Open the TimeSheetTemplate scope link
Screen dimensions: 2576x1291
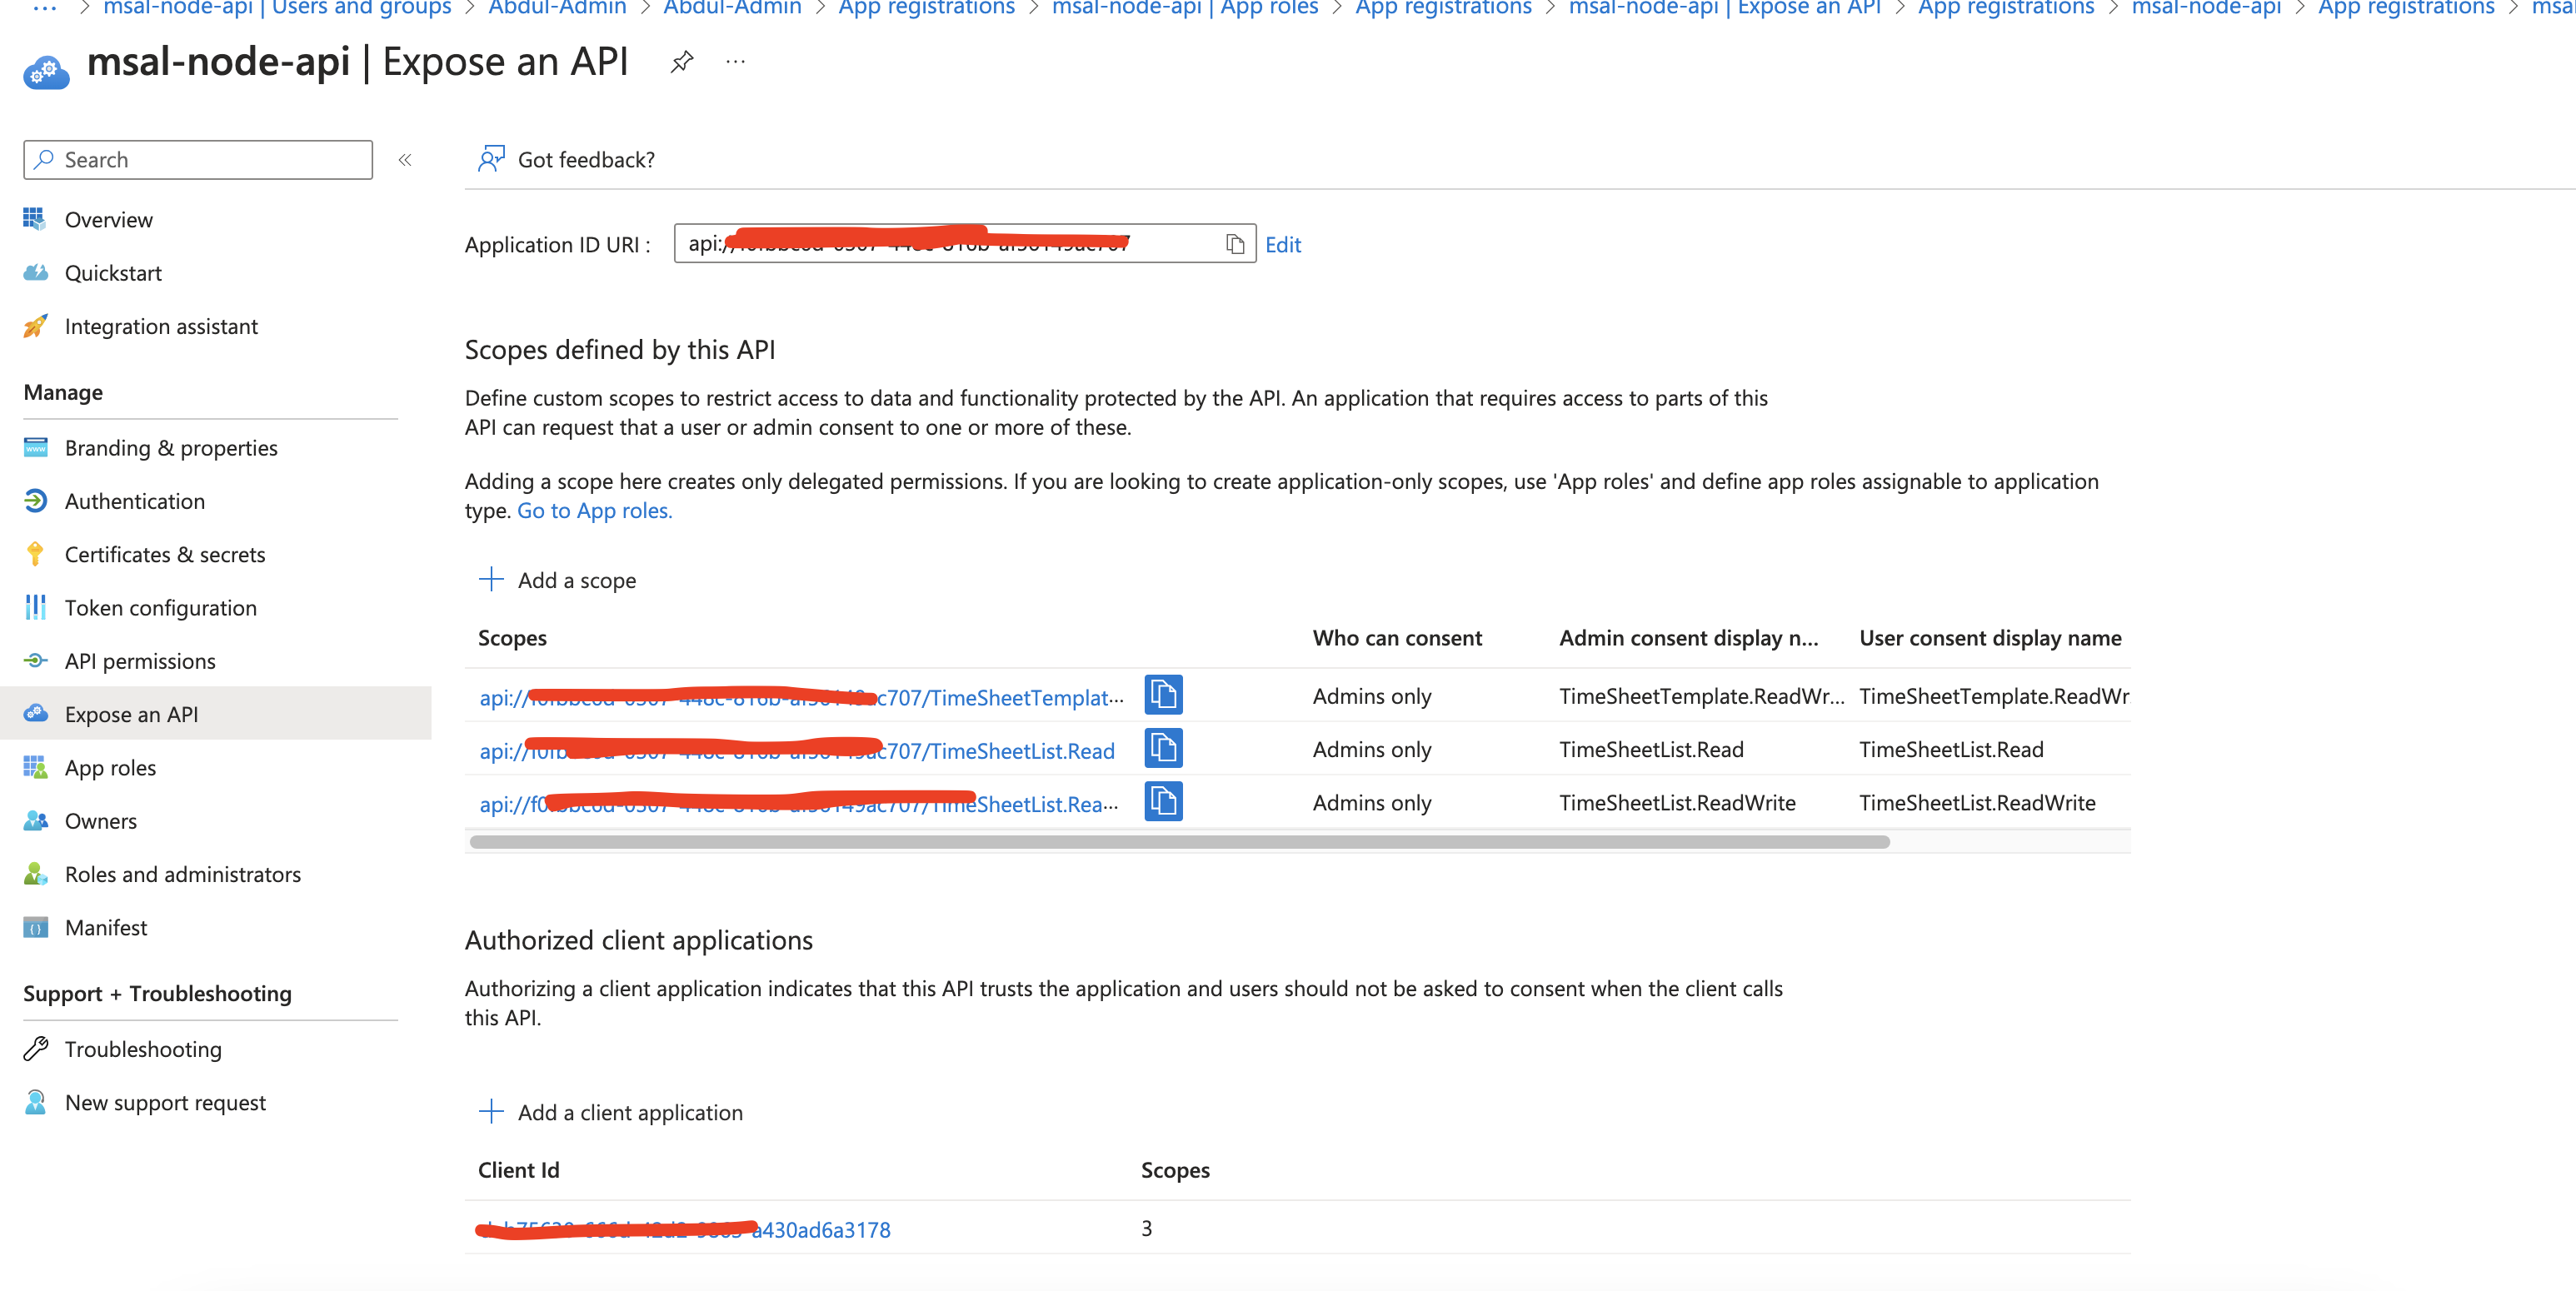click(801, 697)
